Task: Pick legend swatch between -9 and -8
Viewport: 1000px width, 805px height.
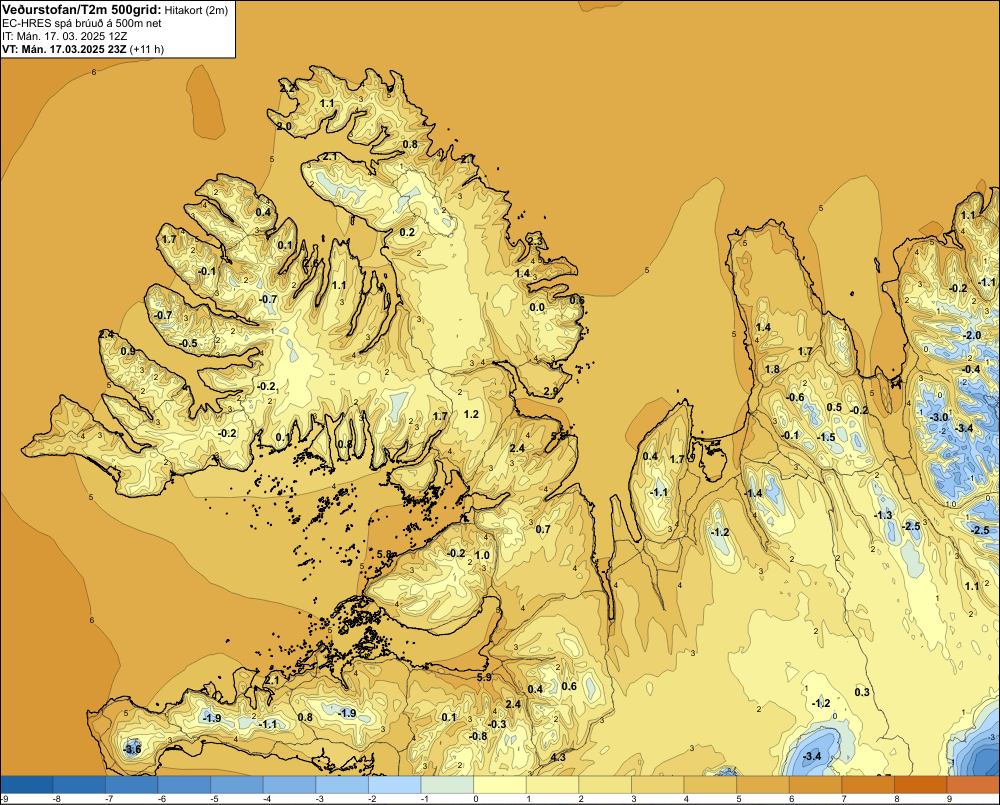Action: point(27,785)
